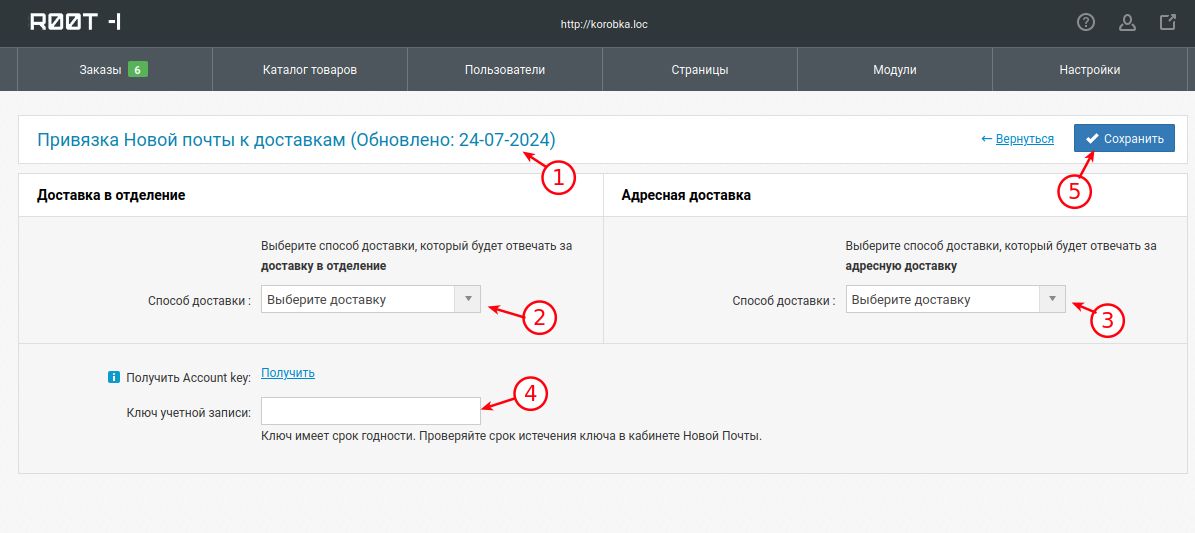
Task: Open the Настройки menu
Action: 1090,69
